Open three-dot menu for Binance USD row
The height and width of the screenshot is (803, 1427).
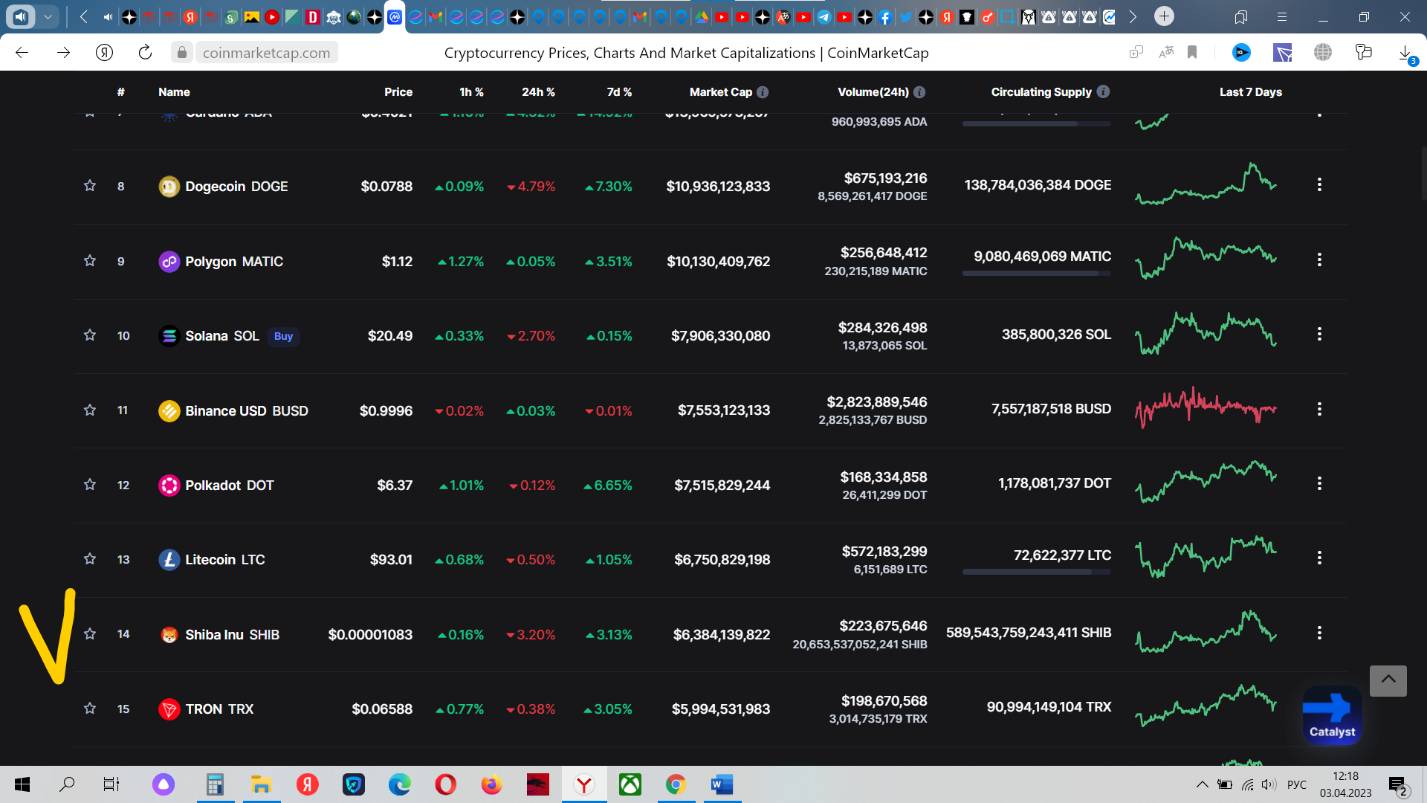(x=1319, y=409)
